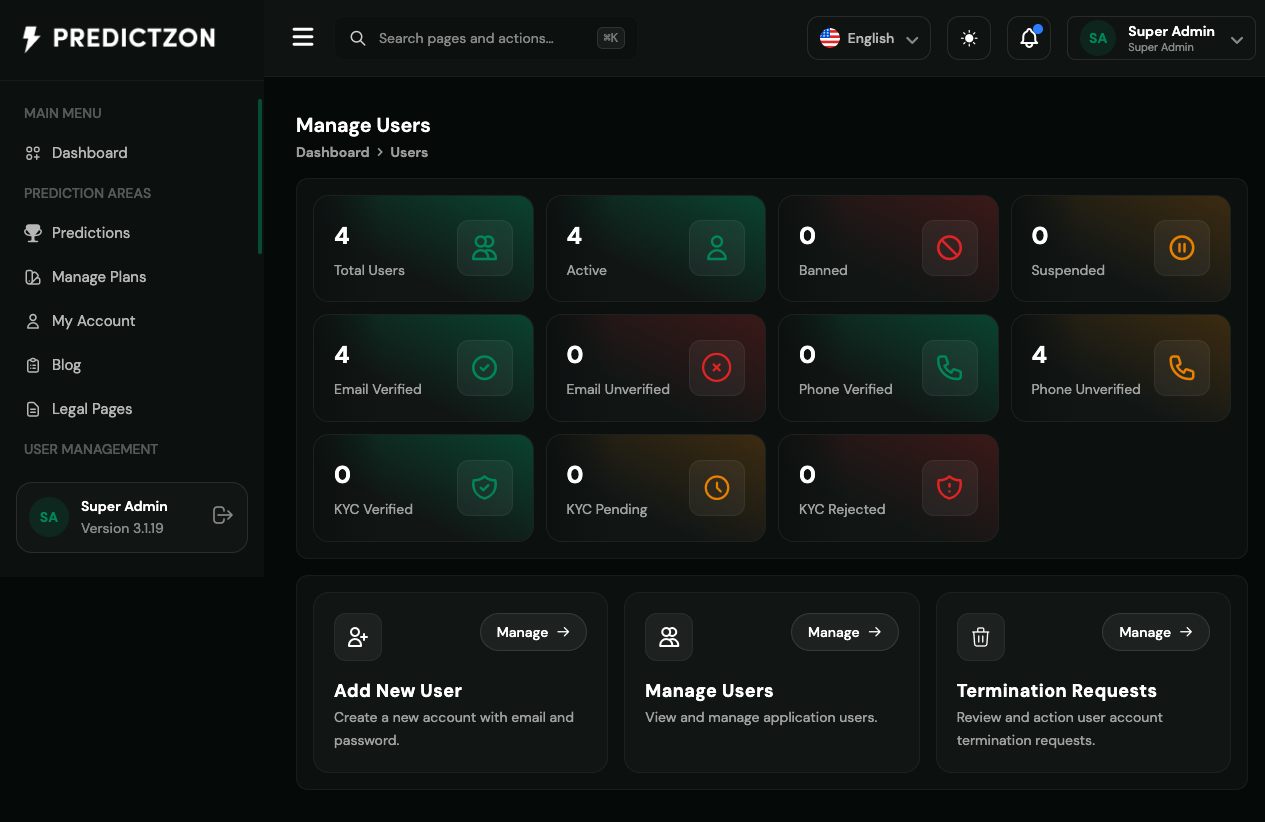Click the search magnifier icon
The width and height of the screenshot is (1265, 822).
pyautogui.click(x=357, y=38)
